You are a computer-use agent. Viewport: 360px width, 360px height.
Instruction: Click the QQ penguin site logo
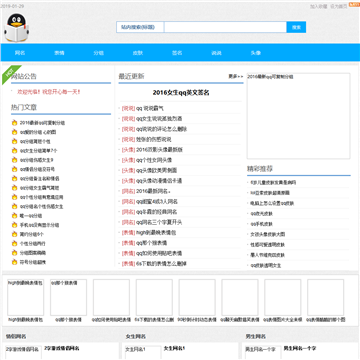(17, 28)
